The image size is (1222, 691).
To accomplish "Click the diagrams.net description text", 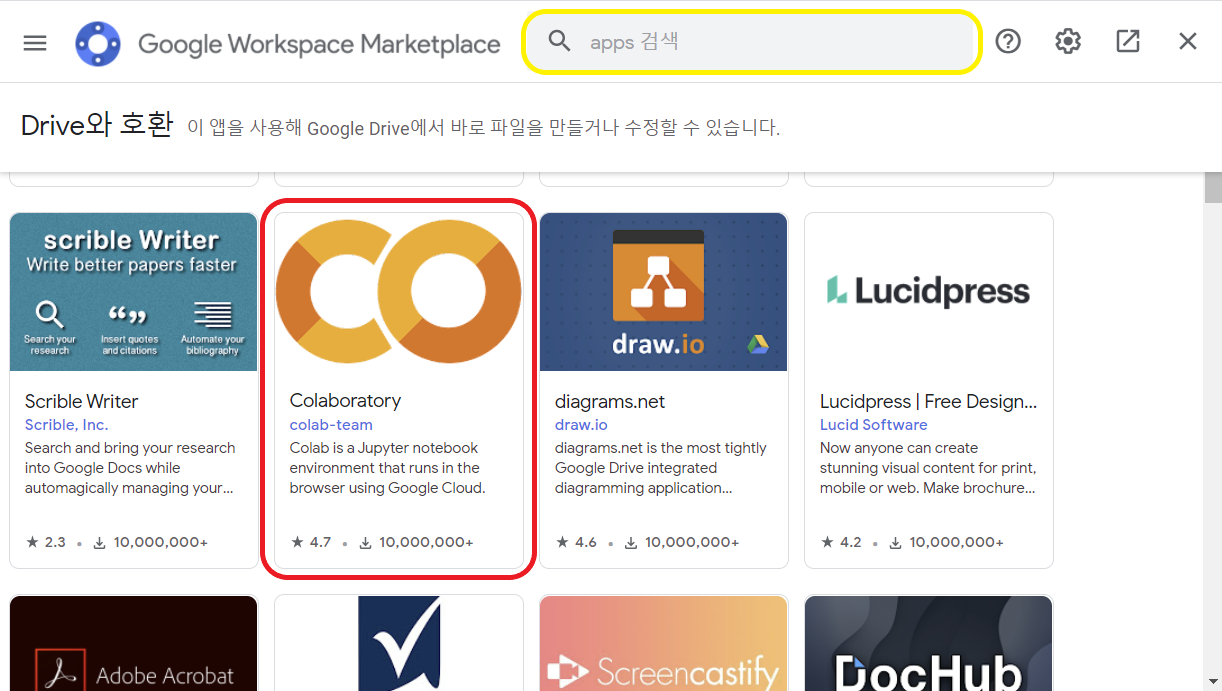I will tap(661, 468).
